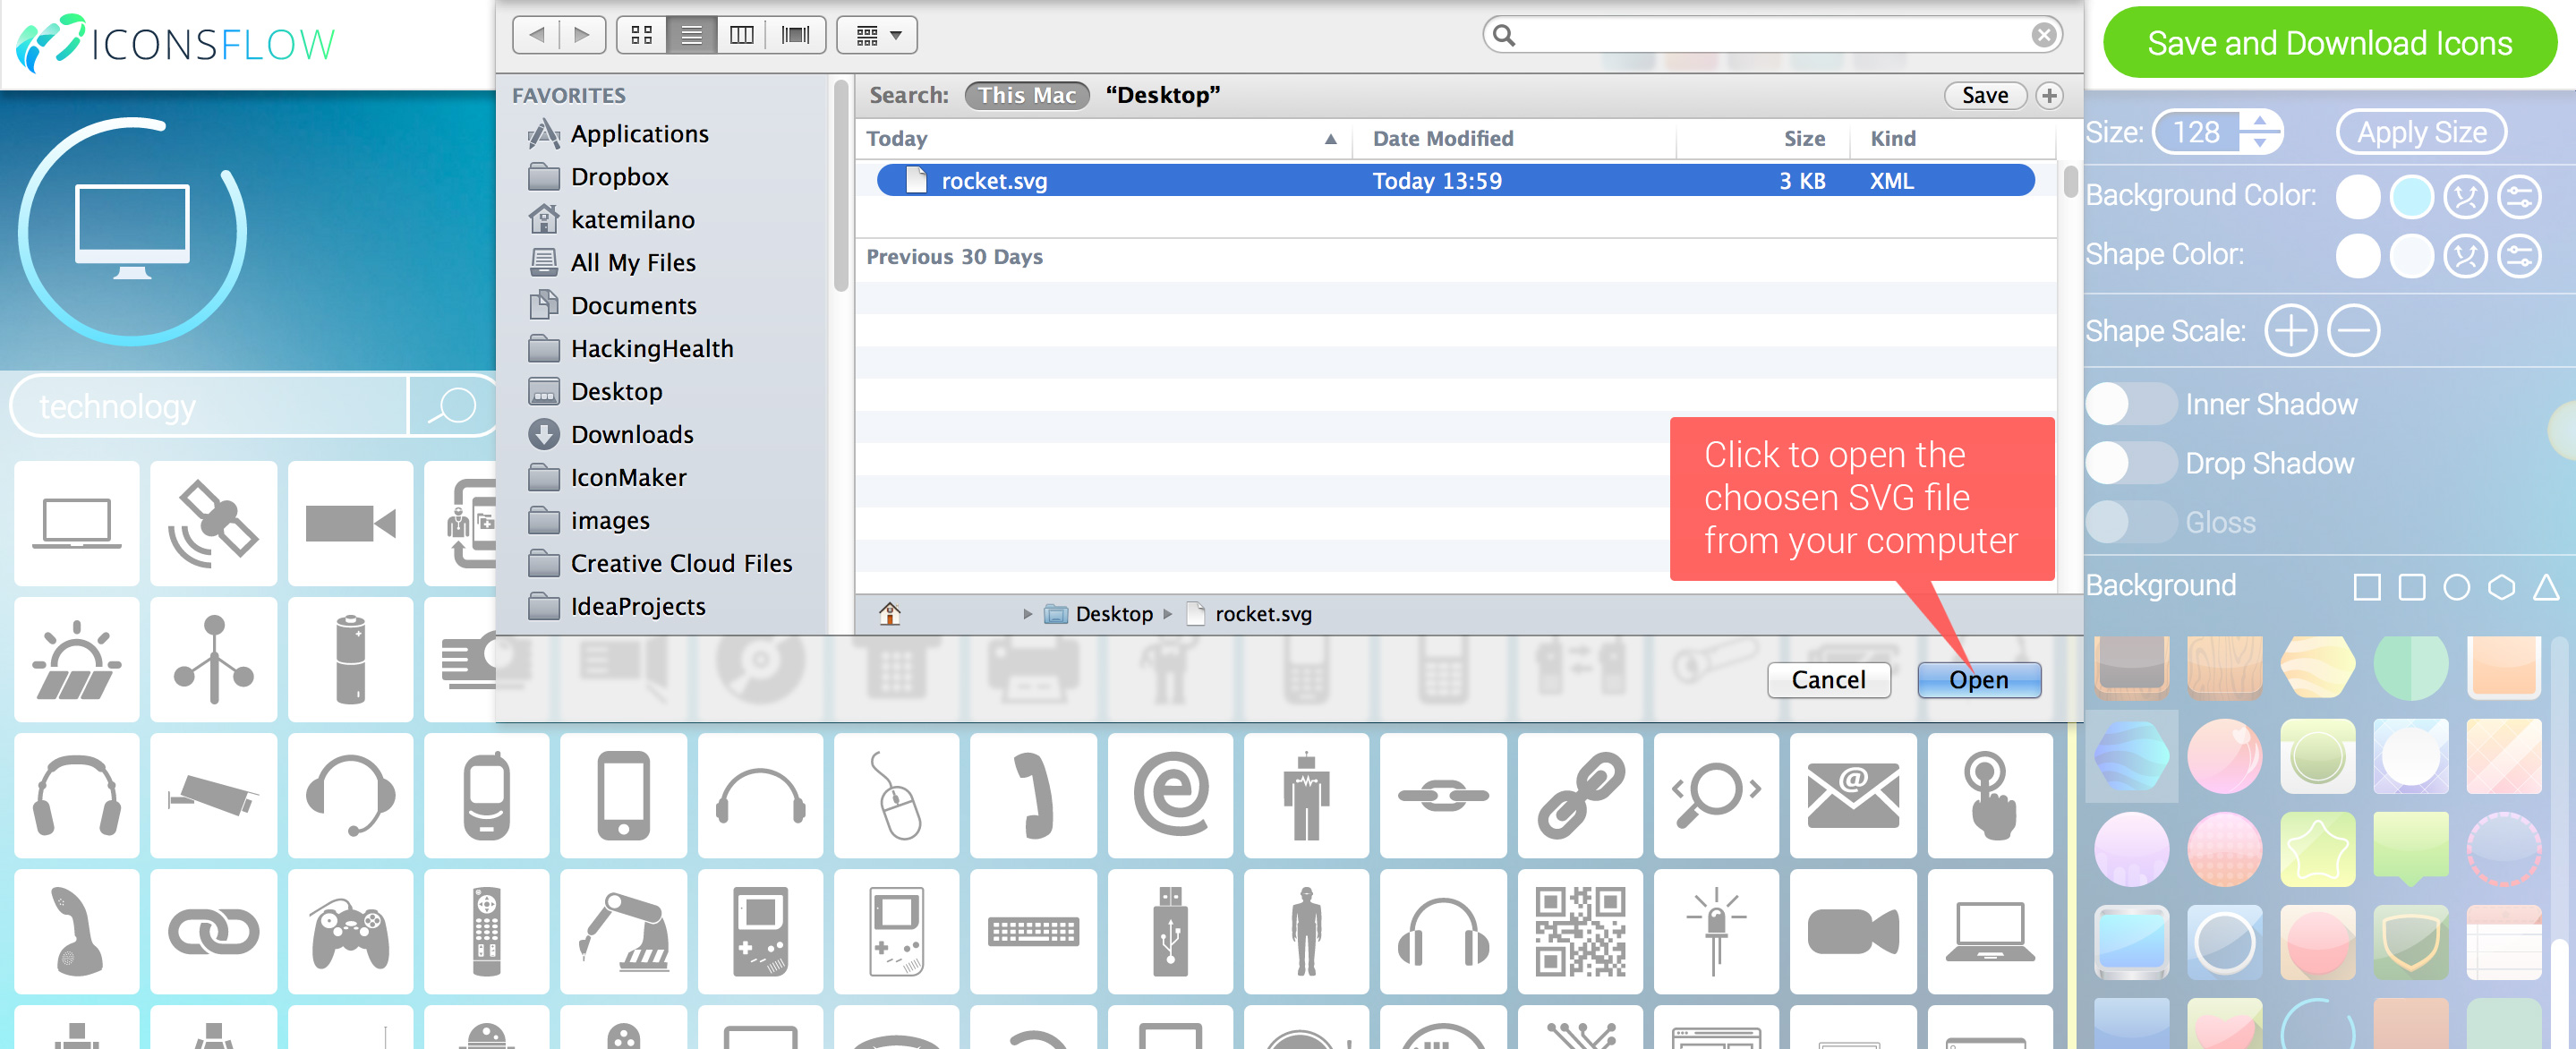Open IconMaker folder in sidebar
Image resolution: width=2576 pixels, height=1049 pixels.
pos(628,477)
